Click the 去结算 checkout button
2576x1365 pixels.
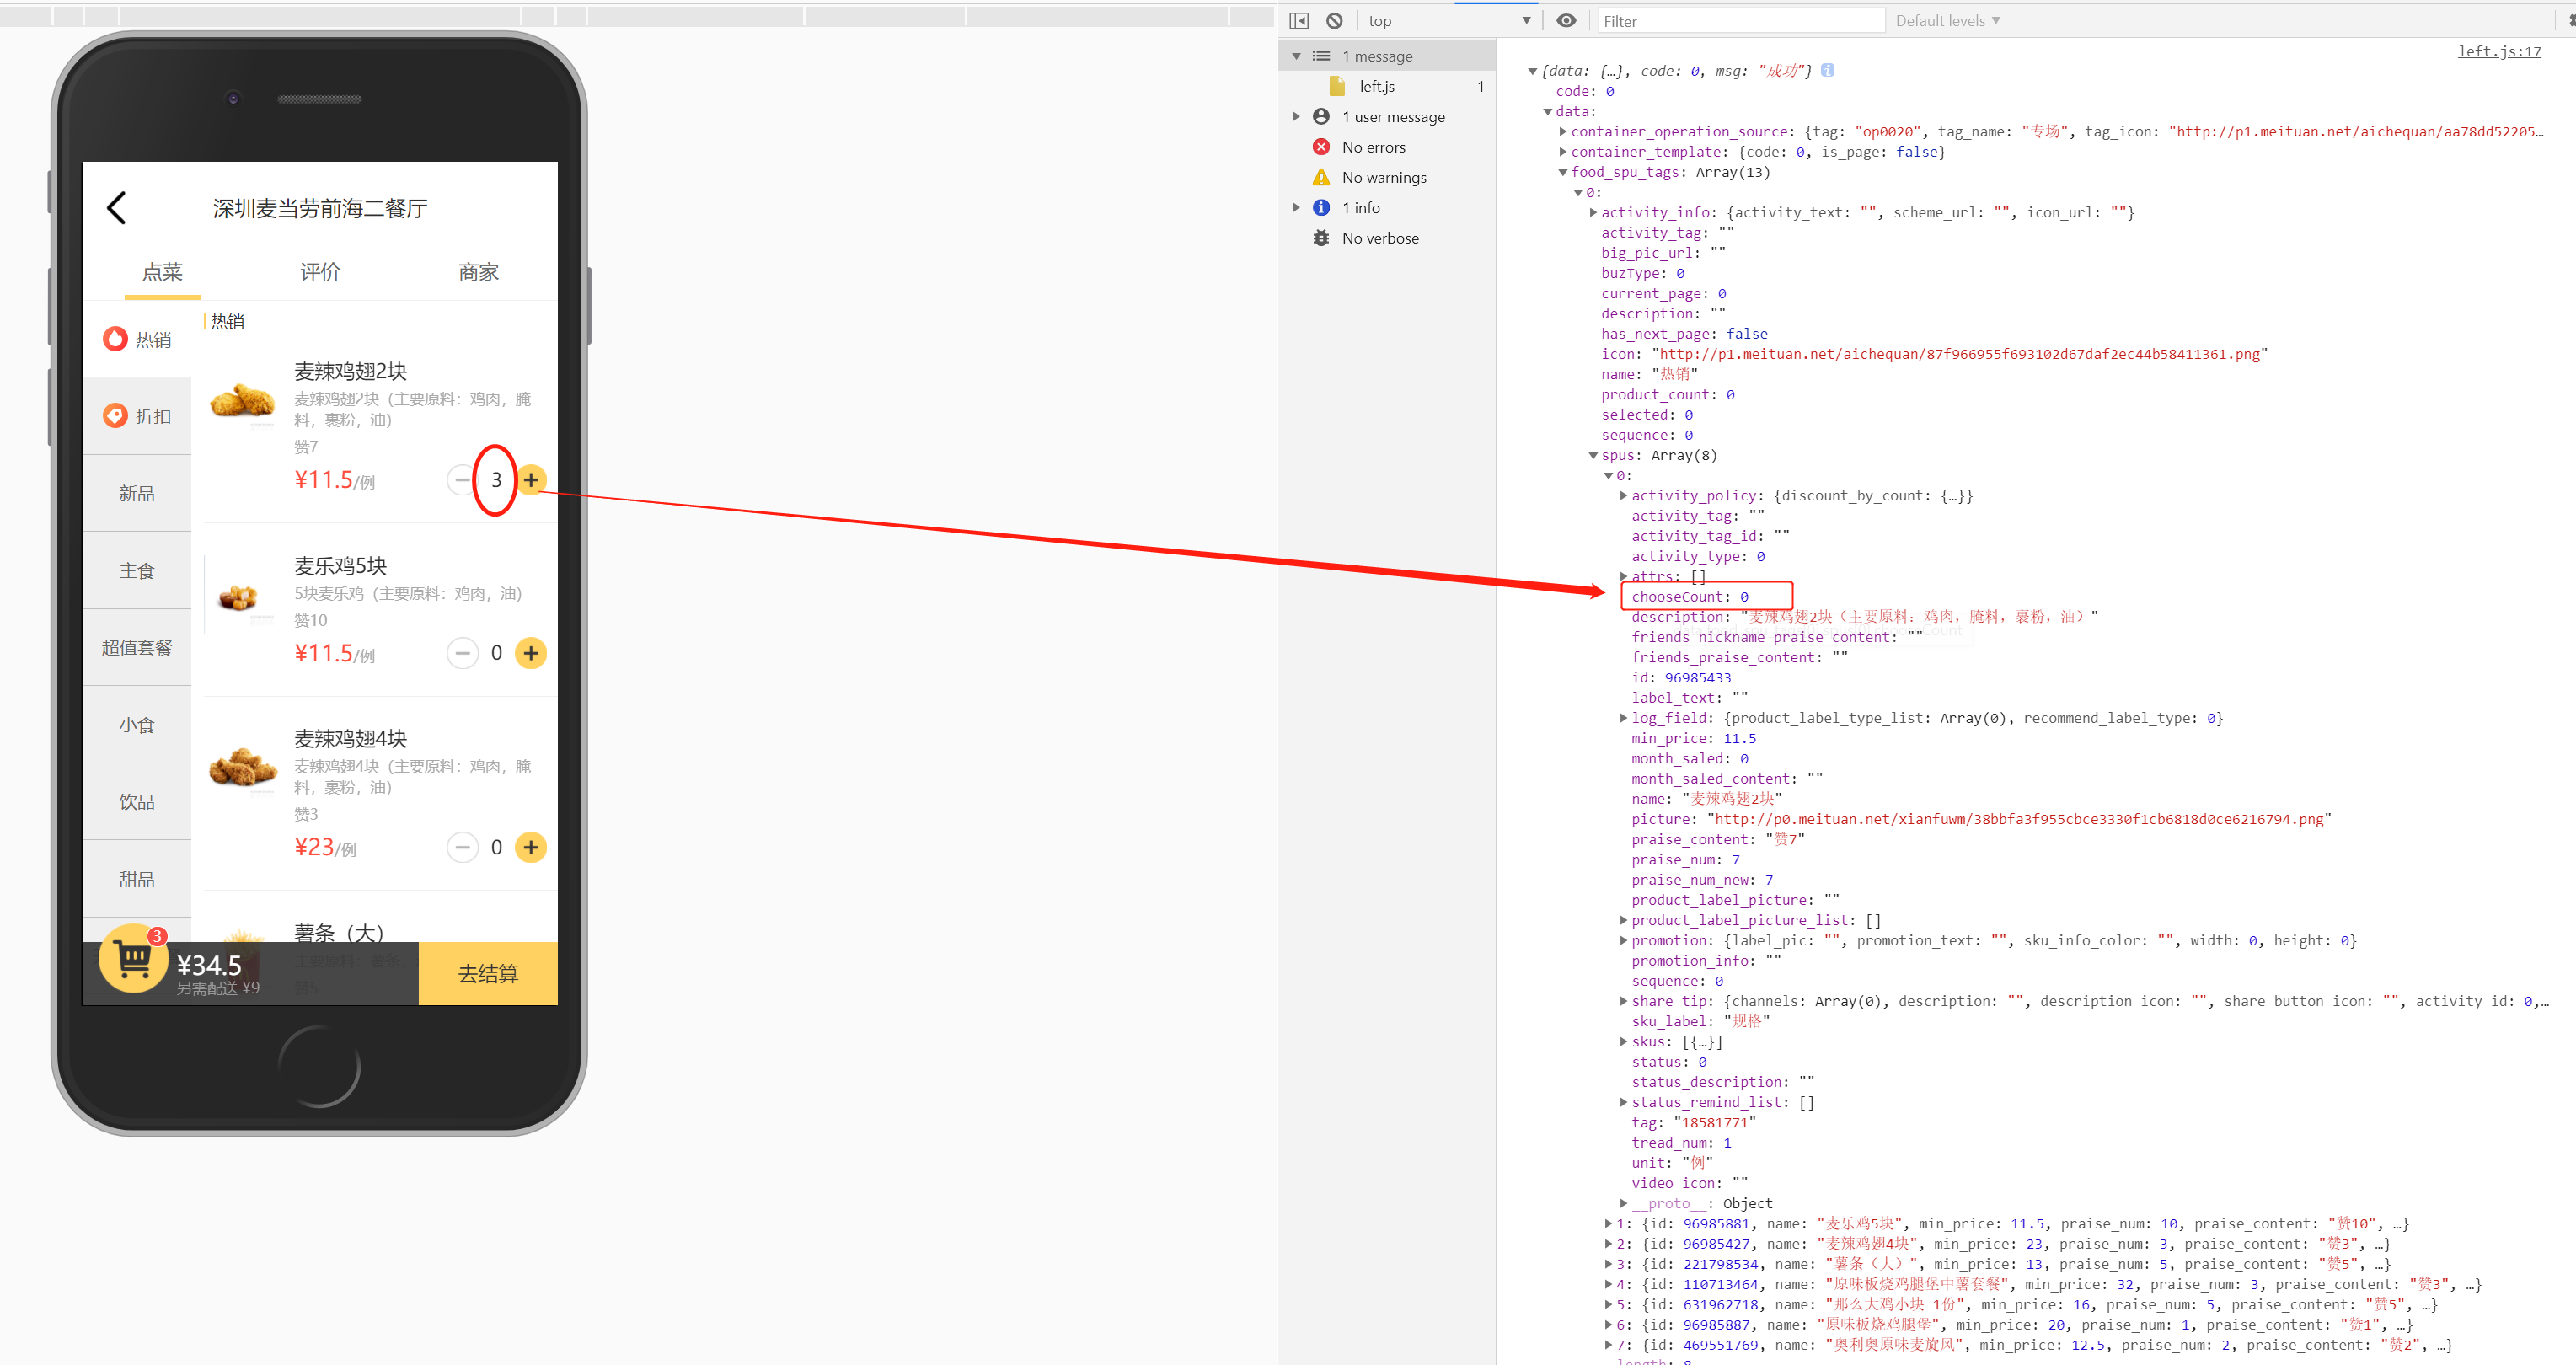point(488,973)
